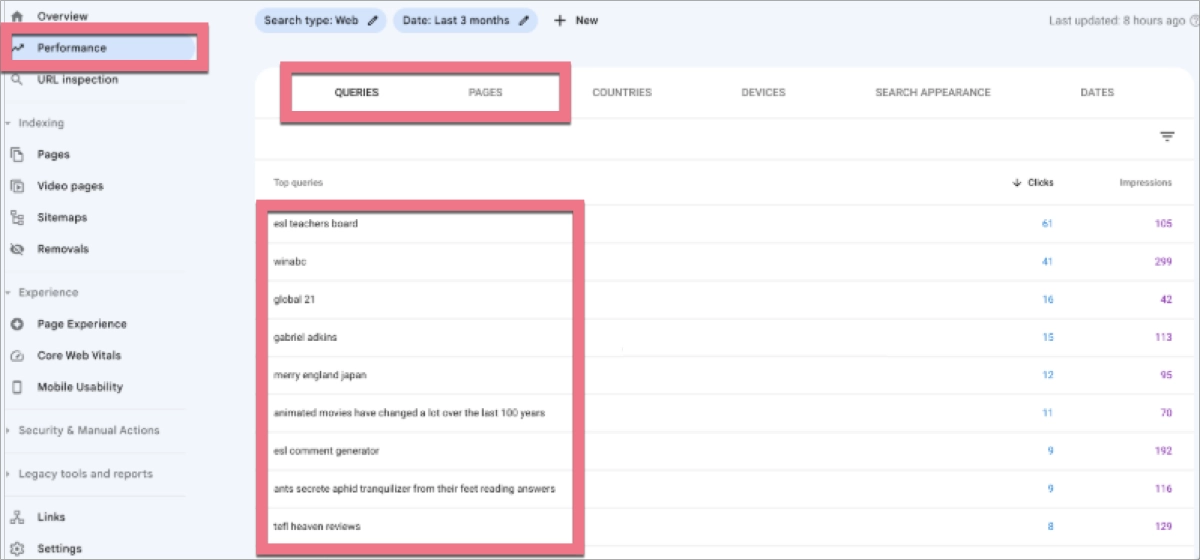This screenshot has width=1200, height=560.
Task: Click the Clicks sort arrow icon
Action: [1017, 183]
